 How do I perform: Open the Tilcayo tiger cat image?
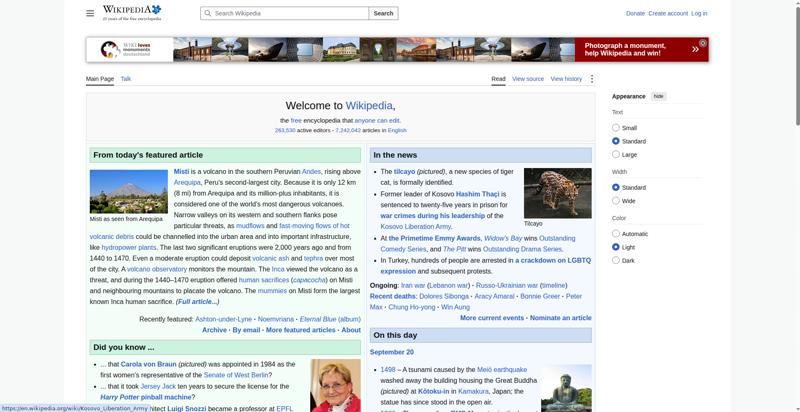point(558,193)
